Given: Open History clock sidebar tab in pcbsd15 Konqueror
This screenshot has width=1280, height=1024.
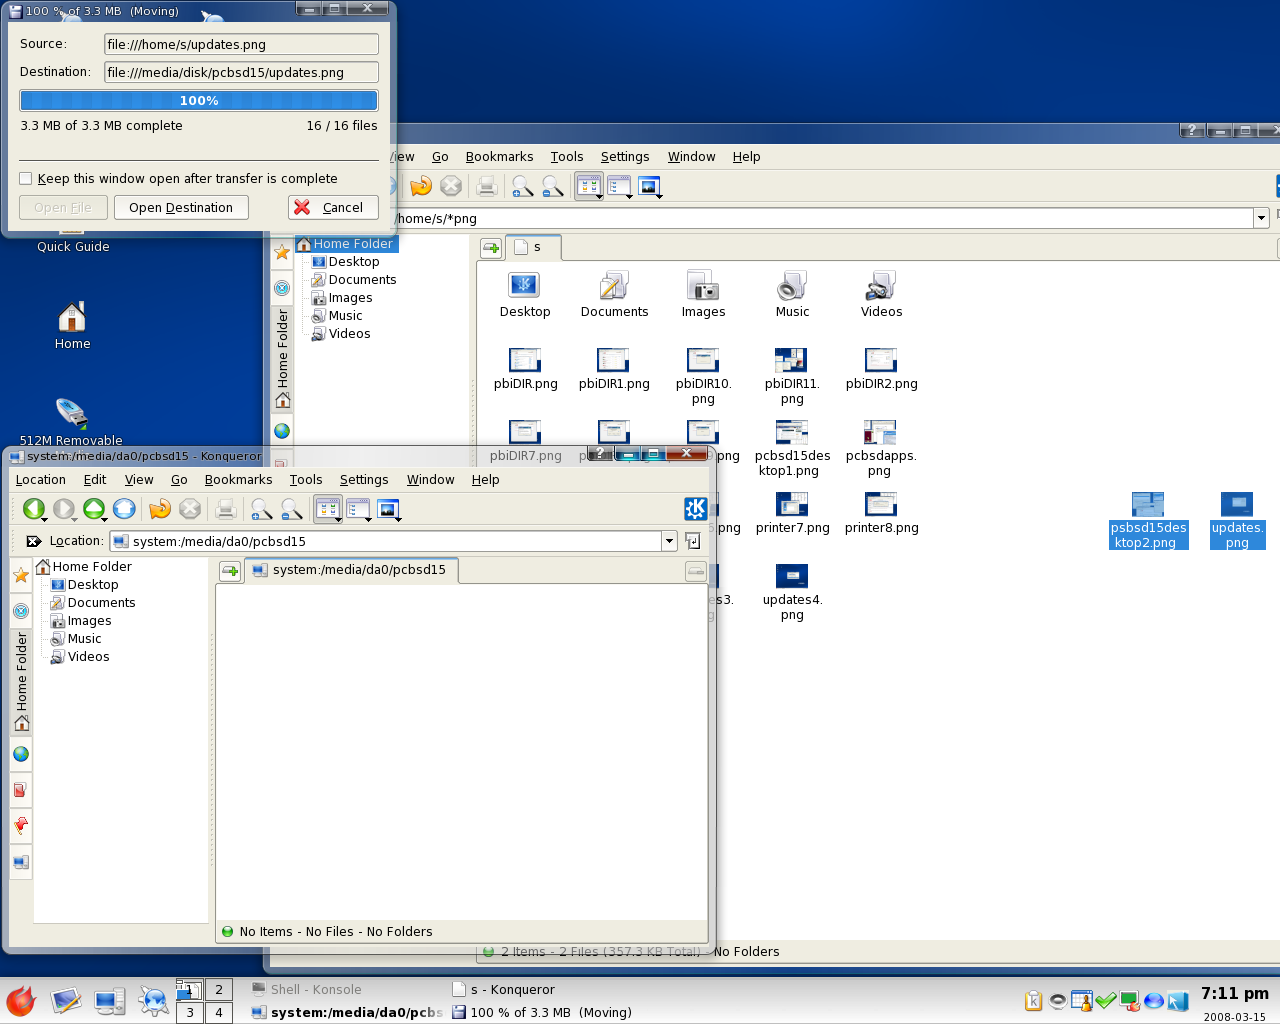Looking at the screenshot, I should pos(21,611).
